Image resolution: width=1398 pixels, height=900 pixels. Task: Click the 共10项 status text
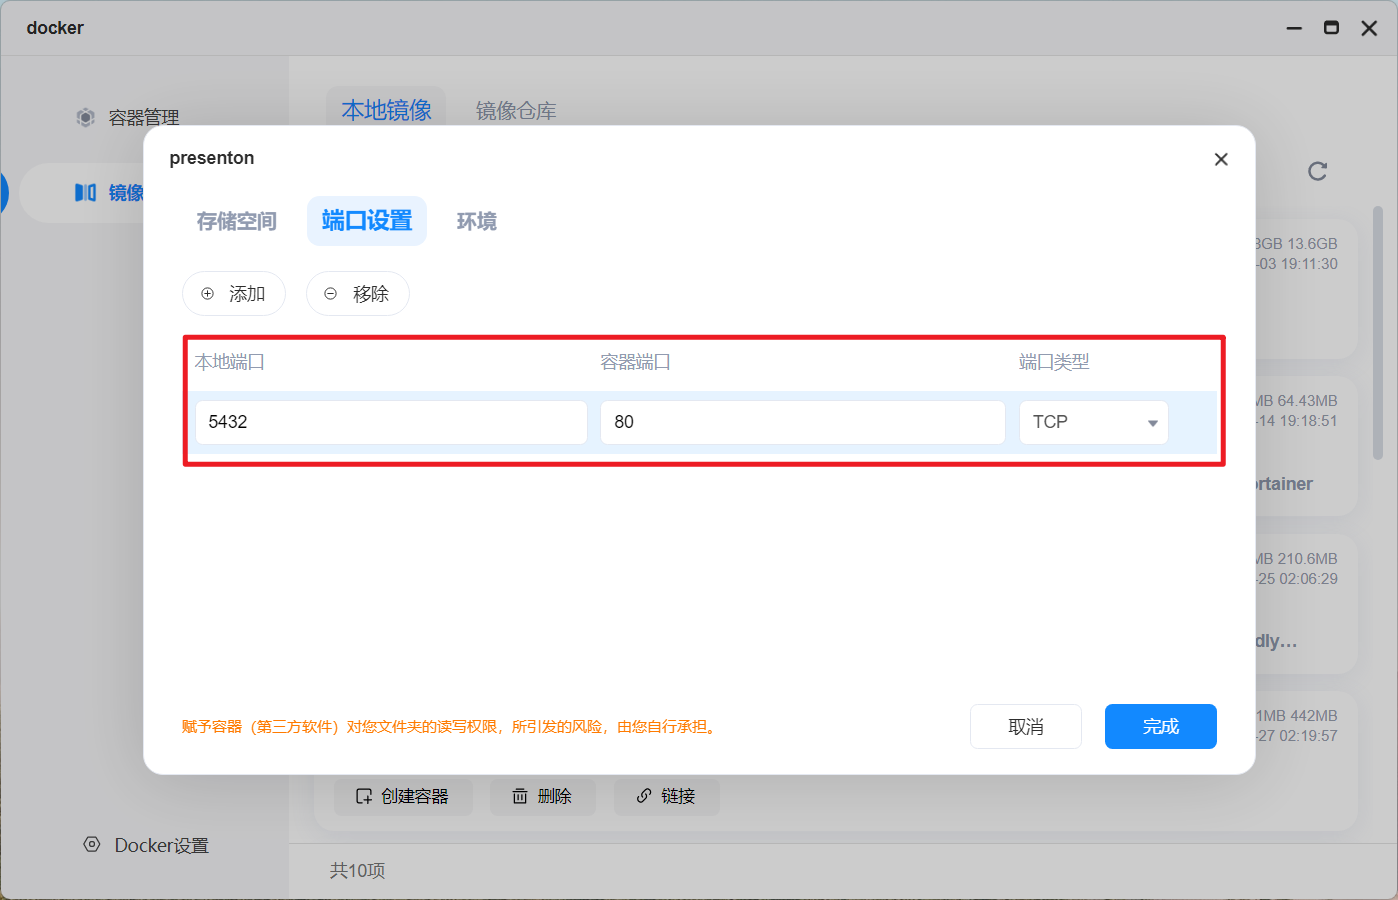tap(357, 871)
